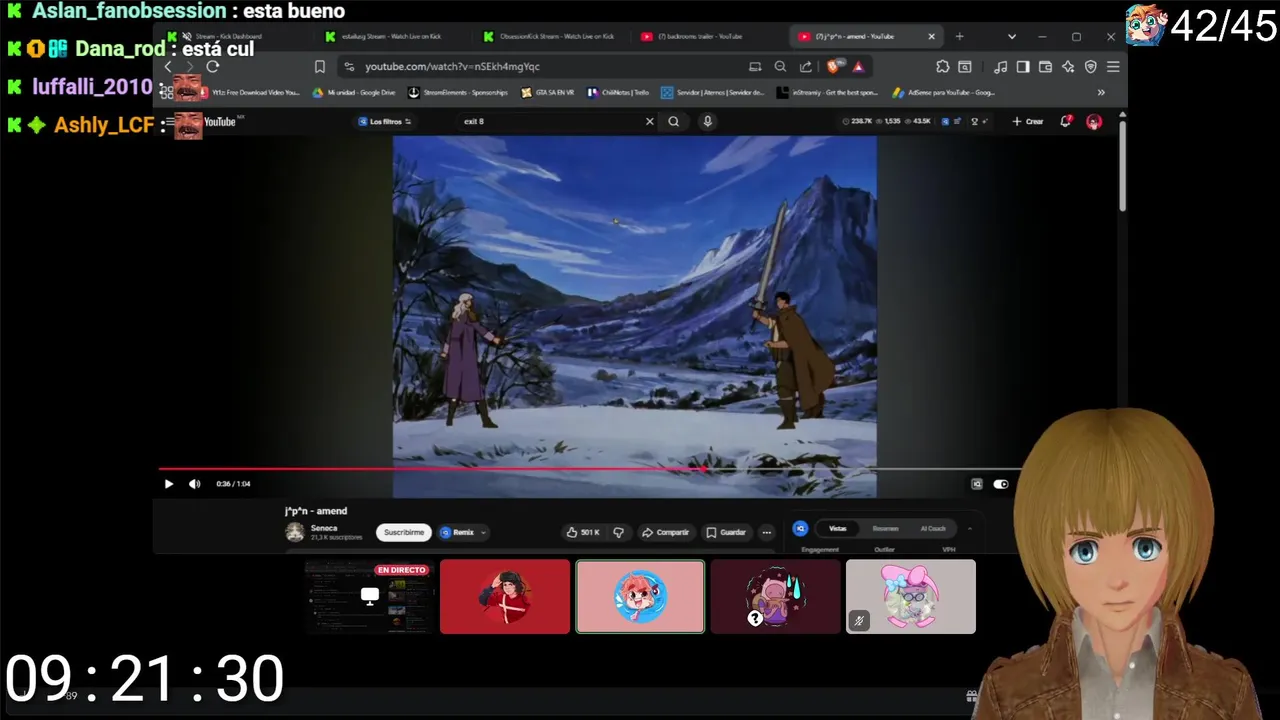The height and width of the screenshot is (720, 1280).
Task: Select the Resumen tab
Action: (x=885, y=528)
